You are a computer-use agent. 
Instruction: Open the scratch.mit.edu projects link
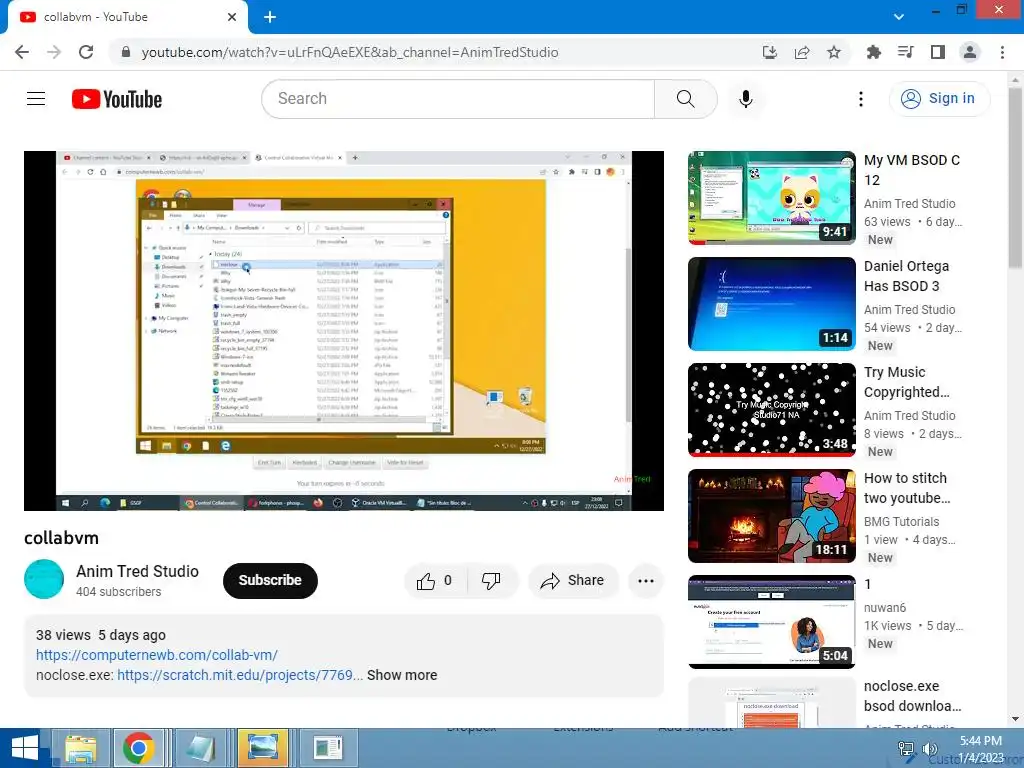(x=240, y=675)
